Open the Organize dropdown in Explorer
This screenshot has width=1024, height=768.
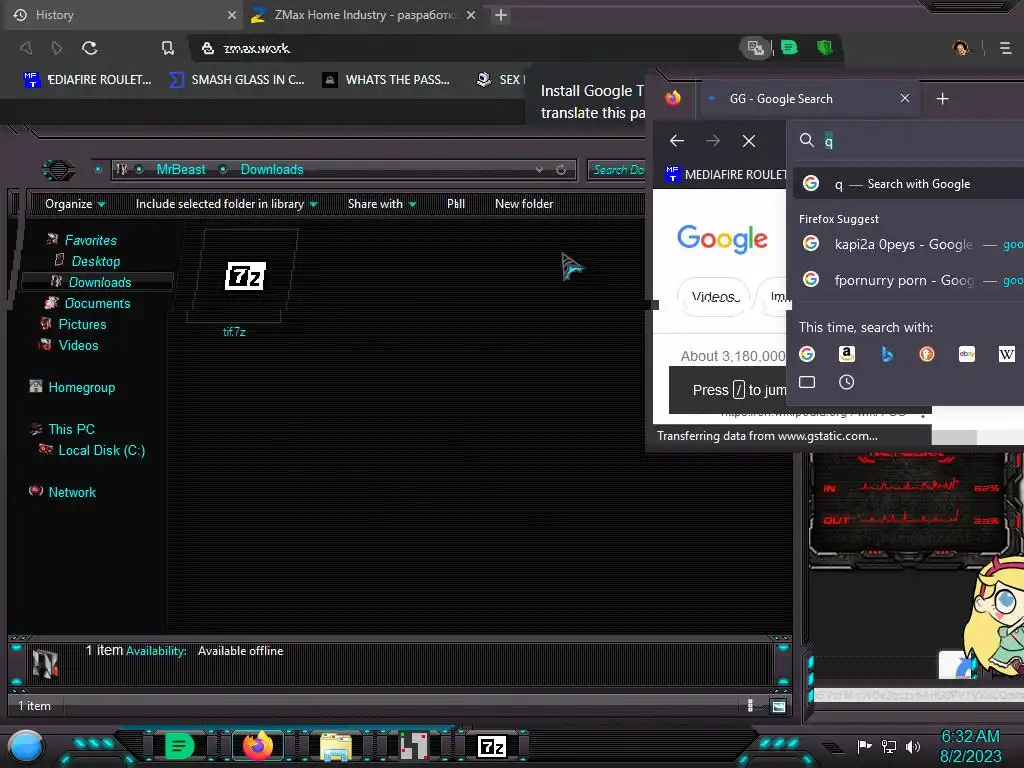coord(75,204)
